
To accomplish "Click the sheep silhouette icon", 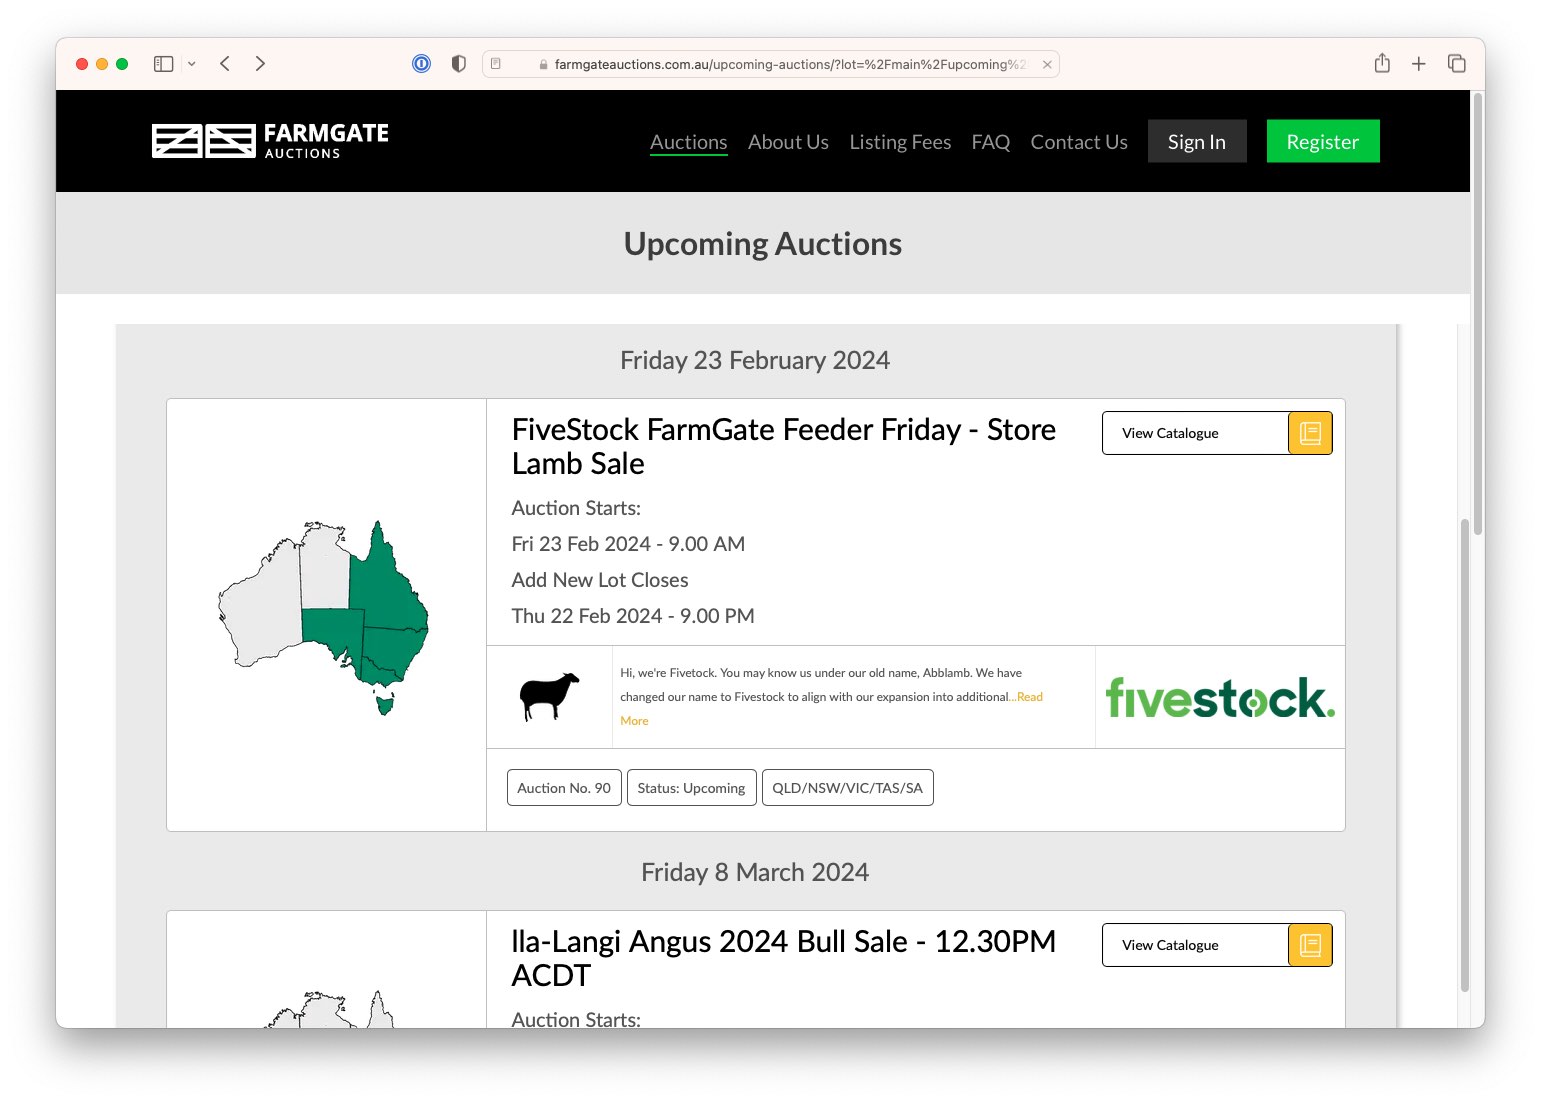I will (x=550, y=697).
